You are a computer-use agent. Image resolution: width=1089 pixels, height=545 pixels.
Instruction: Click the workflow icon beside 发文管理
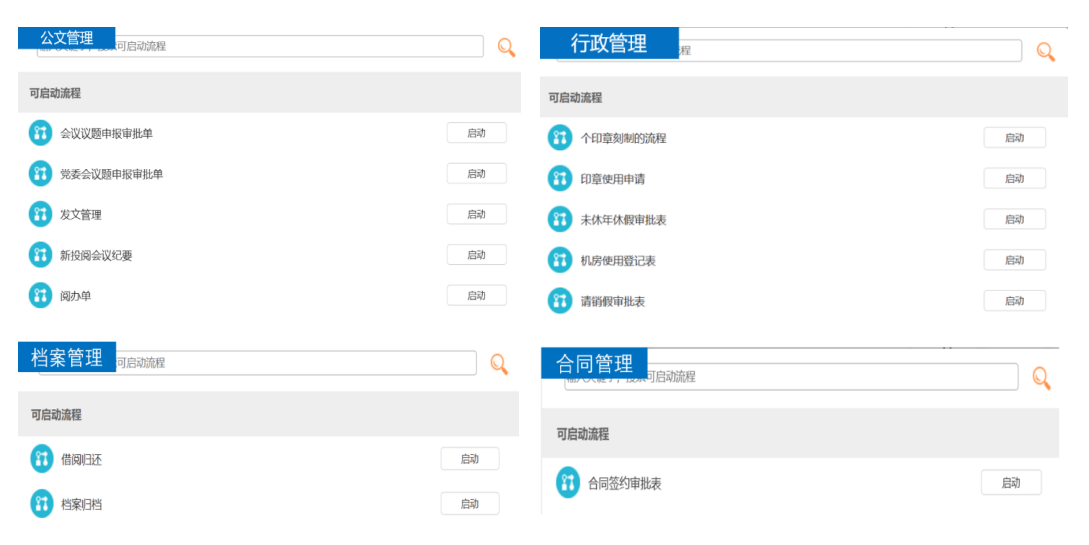[40, 214]
